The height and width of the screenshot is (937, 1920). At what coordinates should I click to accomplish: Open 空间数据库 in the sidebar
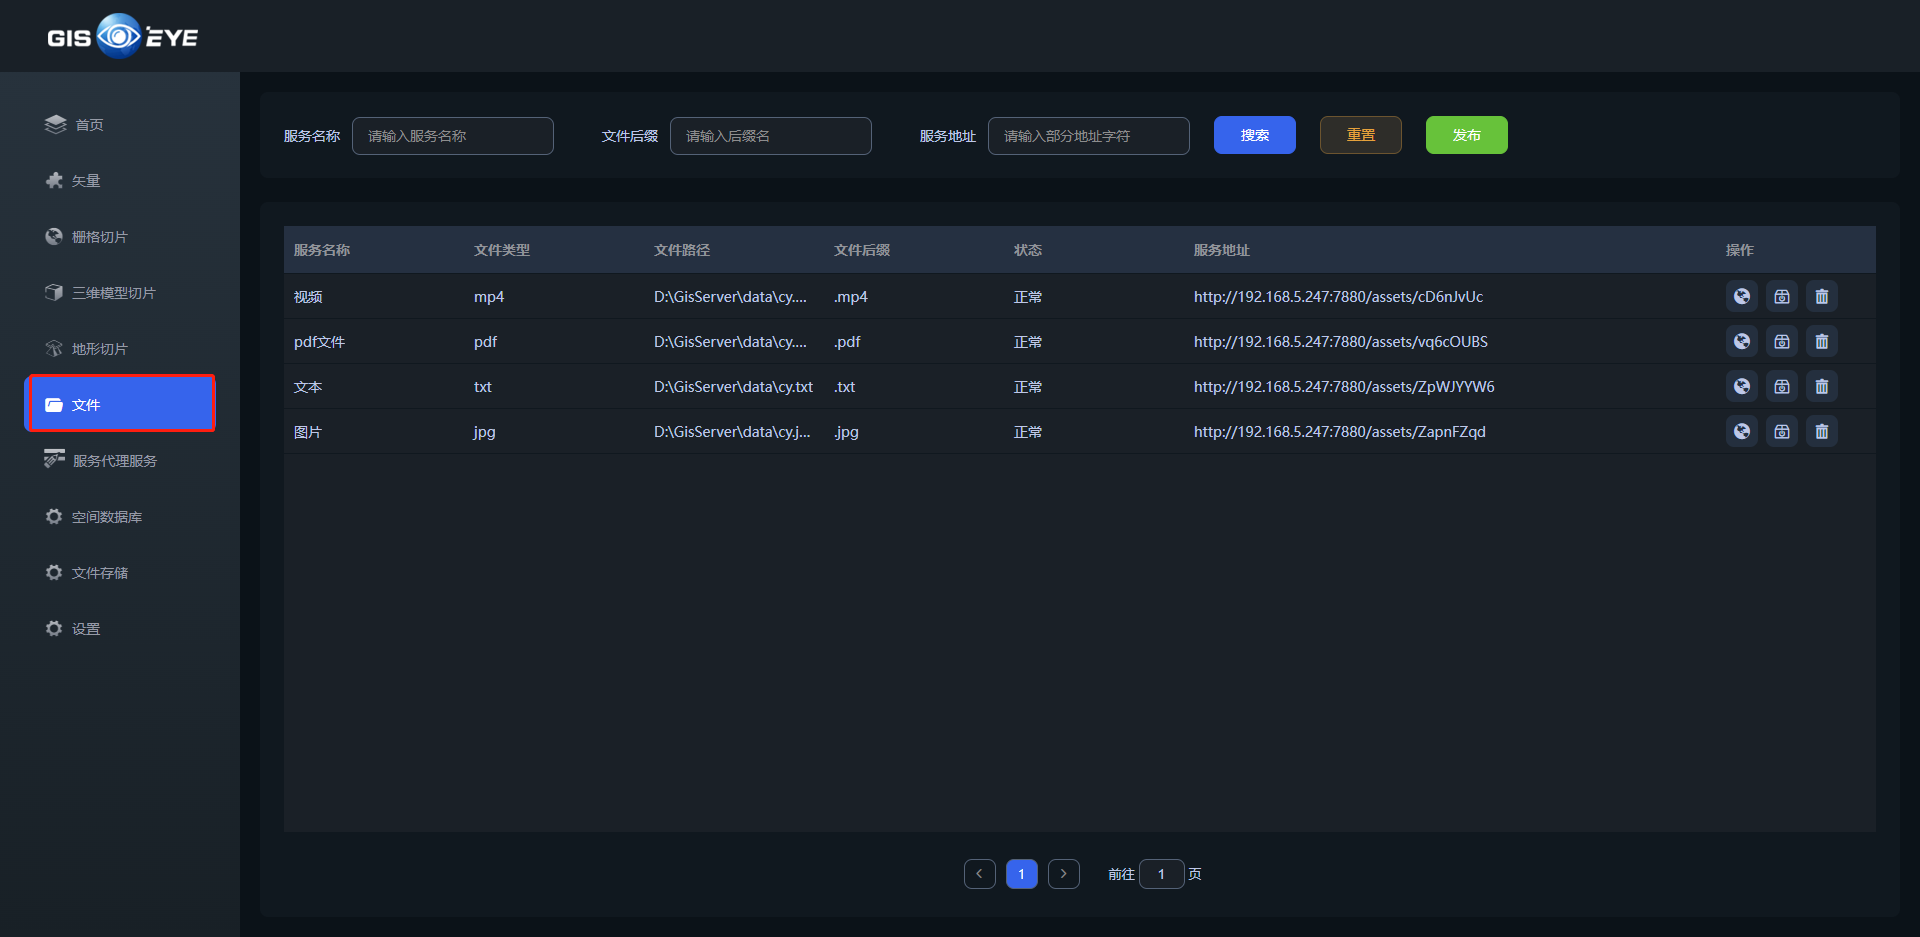pyautogui.click(x=120, y=516)
